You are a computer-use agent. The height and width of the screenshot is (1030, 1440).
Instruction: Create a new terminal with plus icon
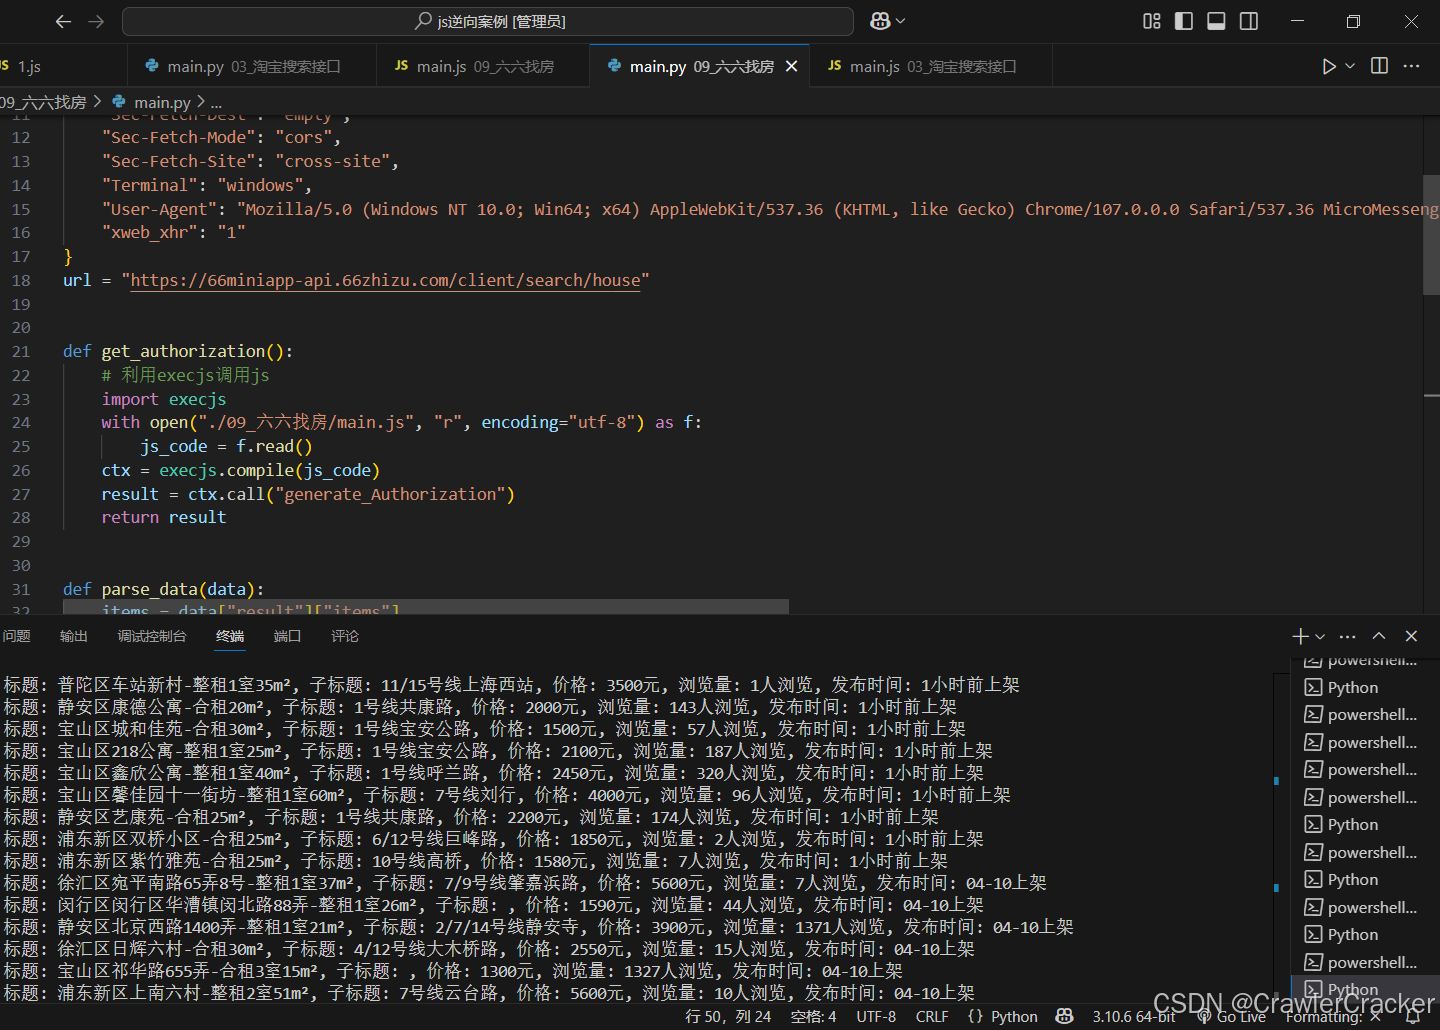coord(1300,636)
